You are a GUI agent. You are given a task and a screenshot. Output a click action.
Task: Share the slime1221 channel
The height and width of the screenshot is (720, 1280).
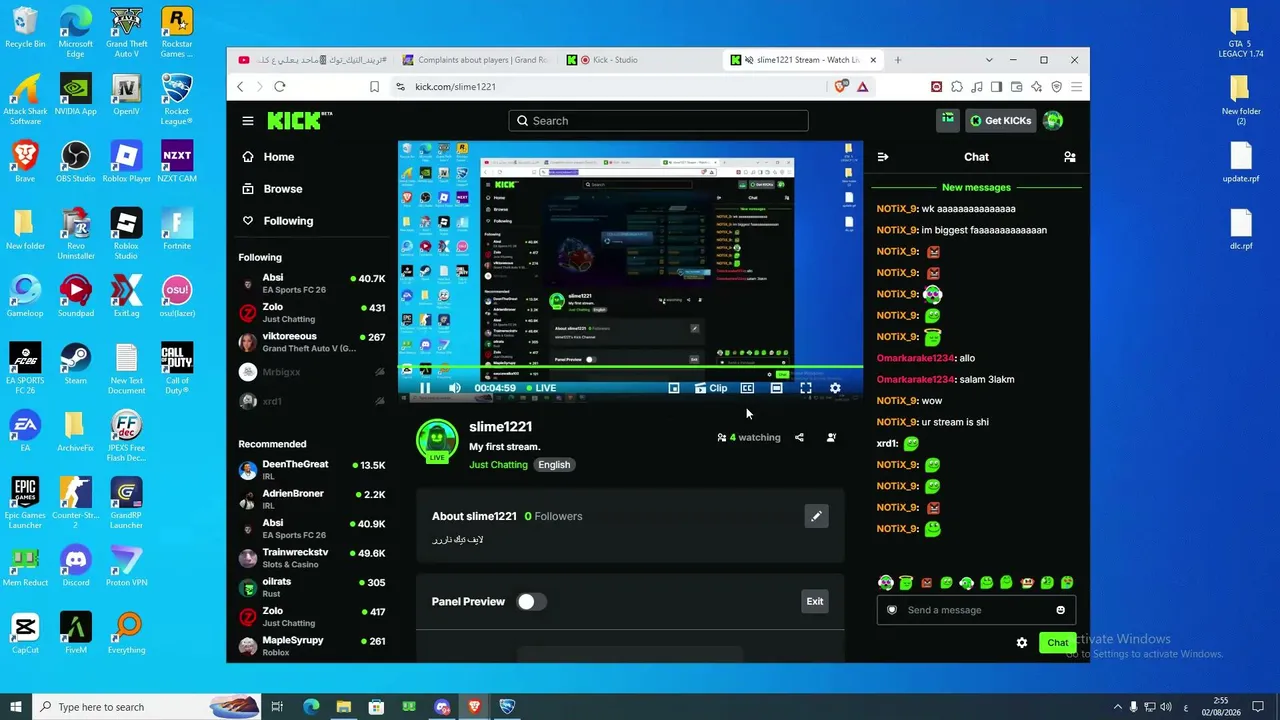coord(799,437)
